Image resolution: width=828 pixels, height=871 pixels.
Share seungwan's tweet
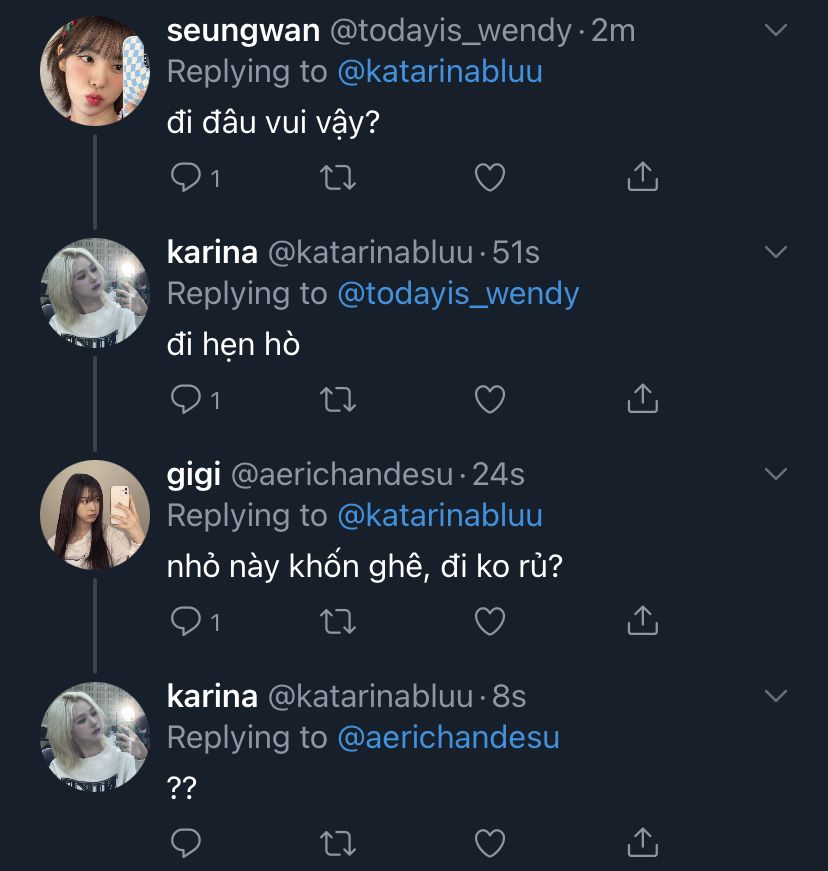tap(642, 177)
